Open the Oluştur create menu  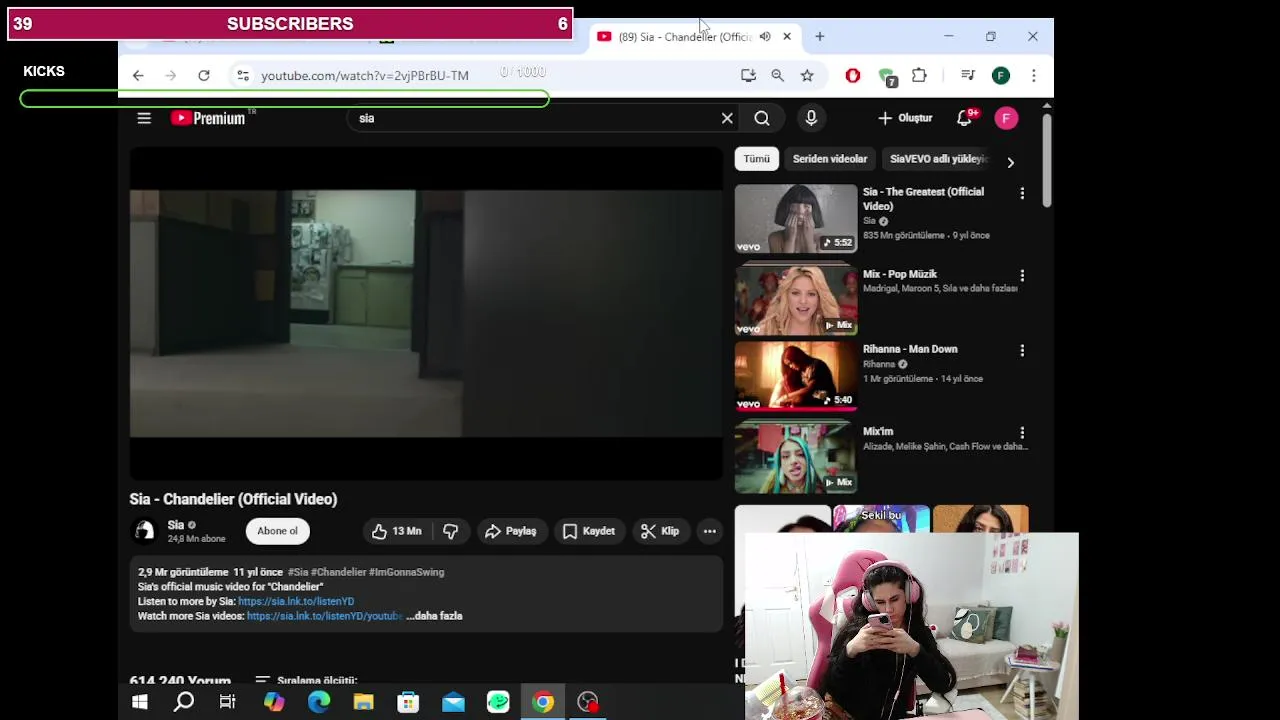(905, 118)
